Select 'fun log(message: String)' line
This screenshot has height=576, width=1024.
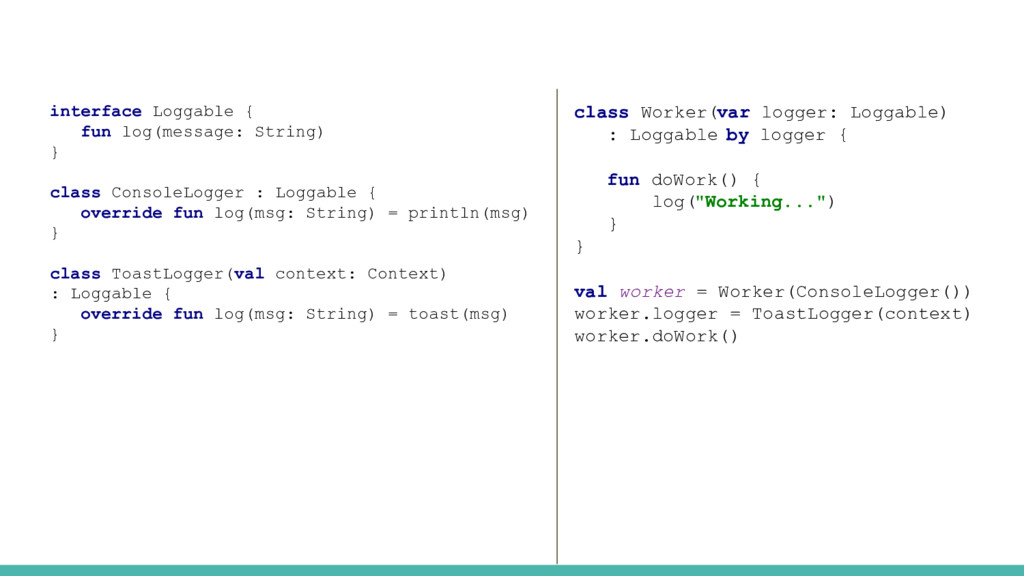[202, 132]
